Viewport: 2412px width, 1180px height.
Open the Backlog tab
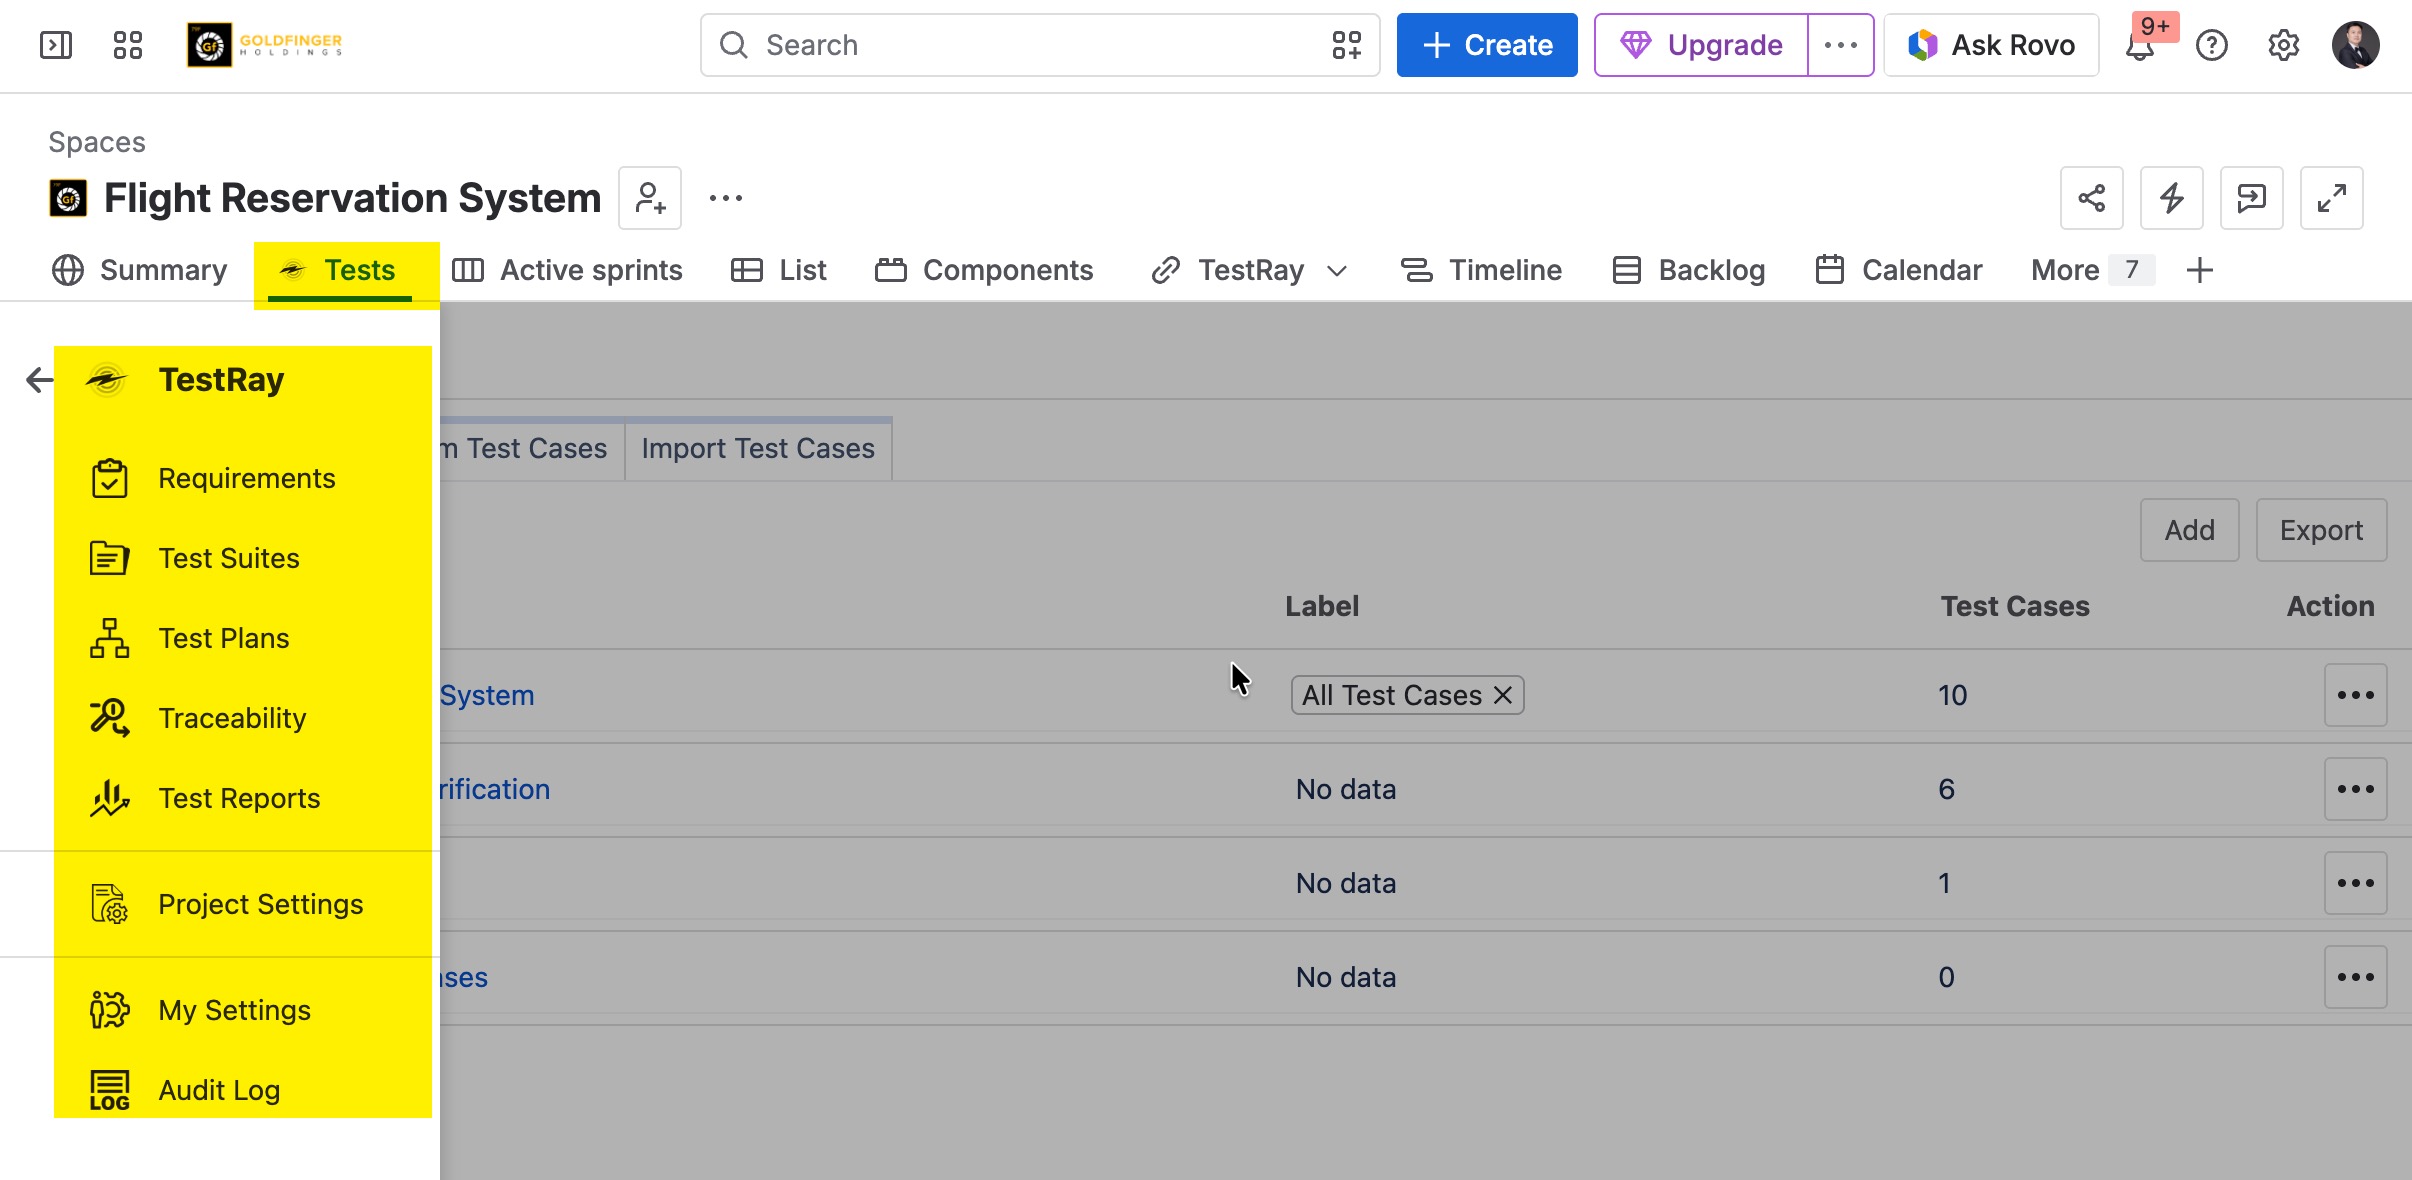(1689, 270)
